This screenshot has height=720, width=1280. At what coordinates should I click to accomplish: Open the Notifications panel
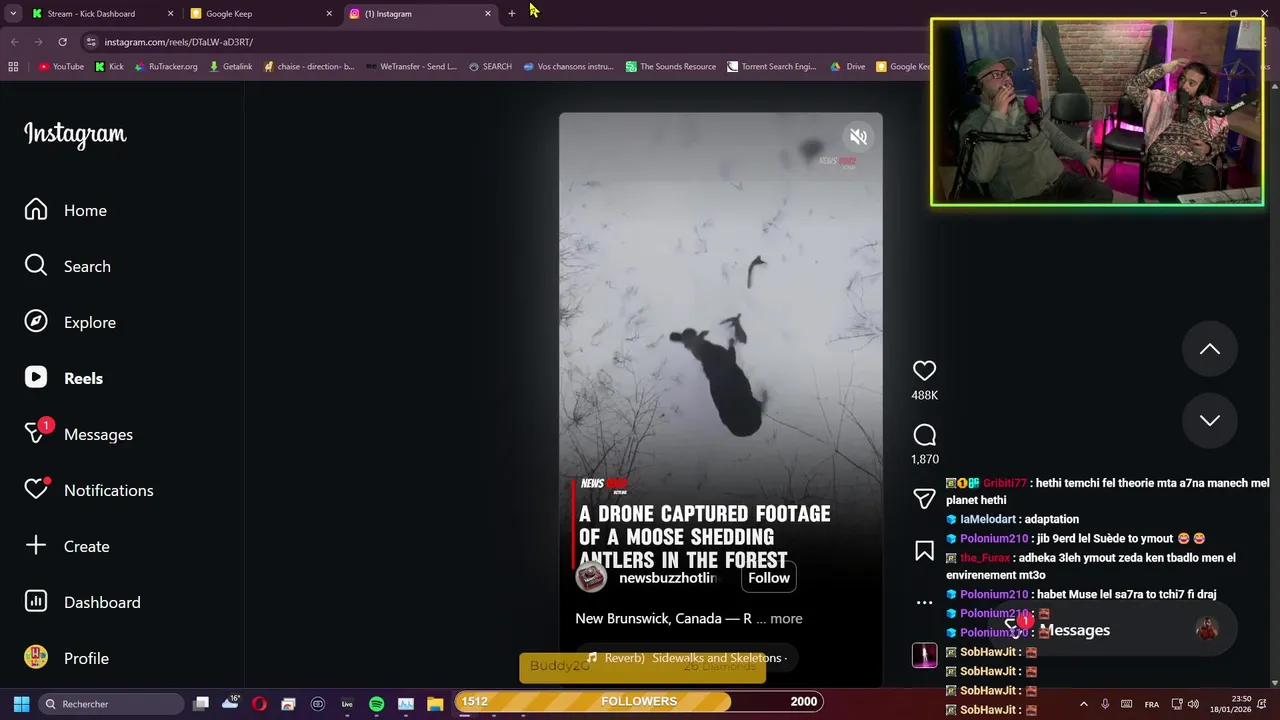pyautogui.click(x=89, y=490)
